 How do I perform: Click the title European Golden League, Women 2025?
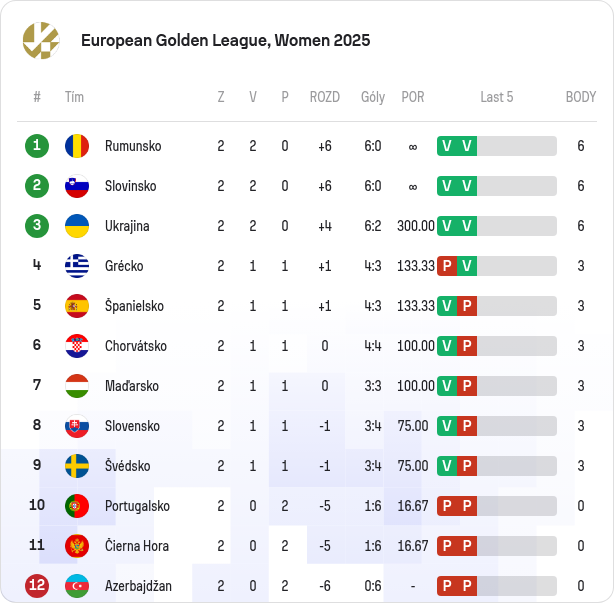[x=226, y=40]
